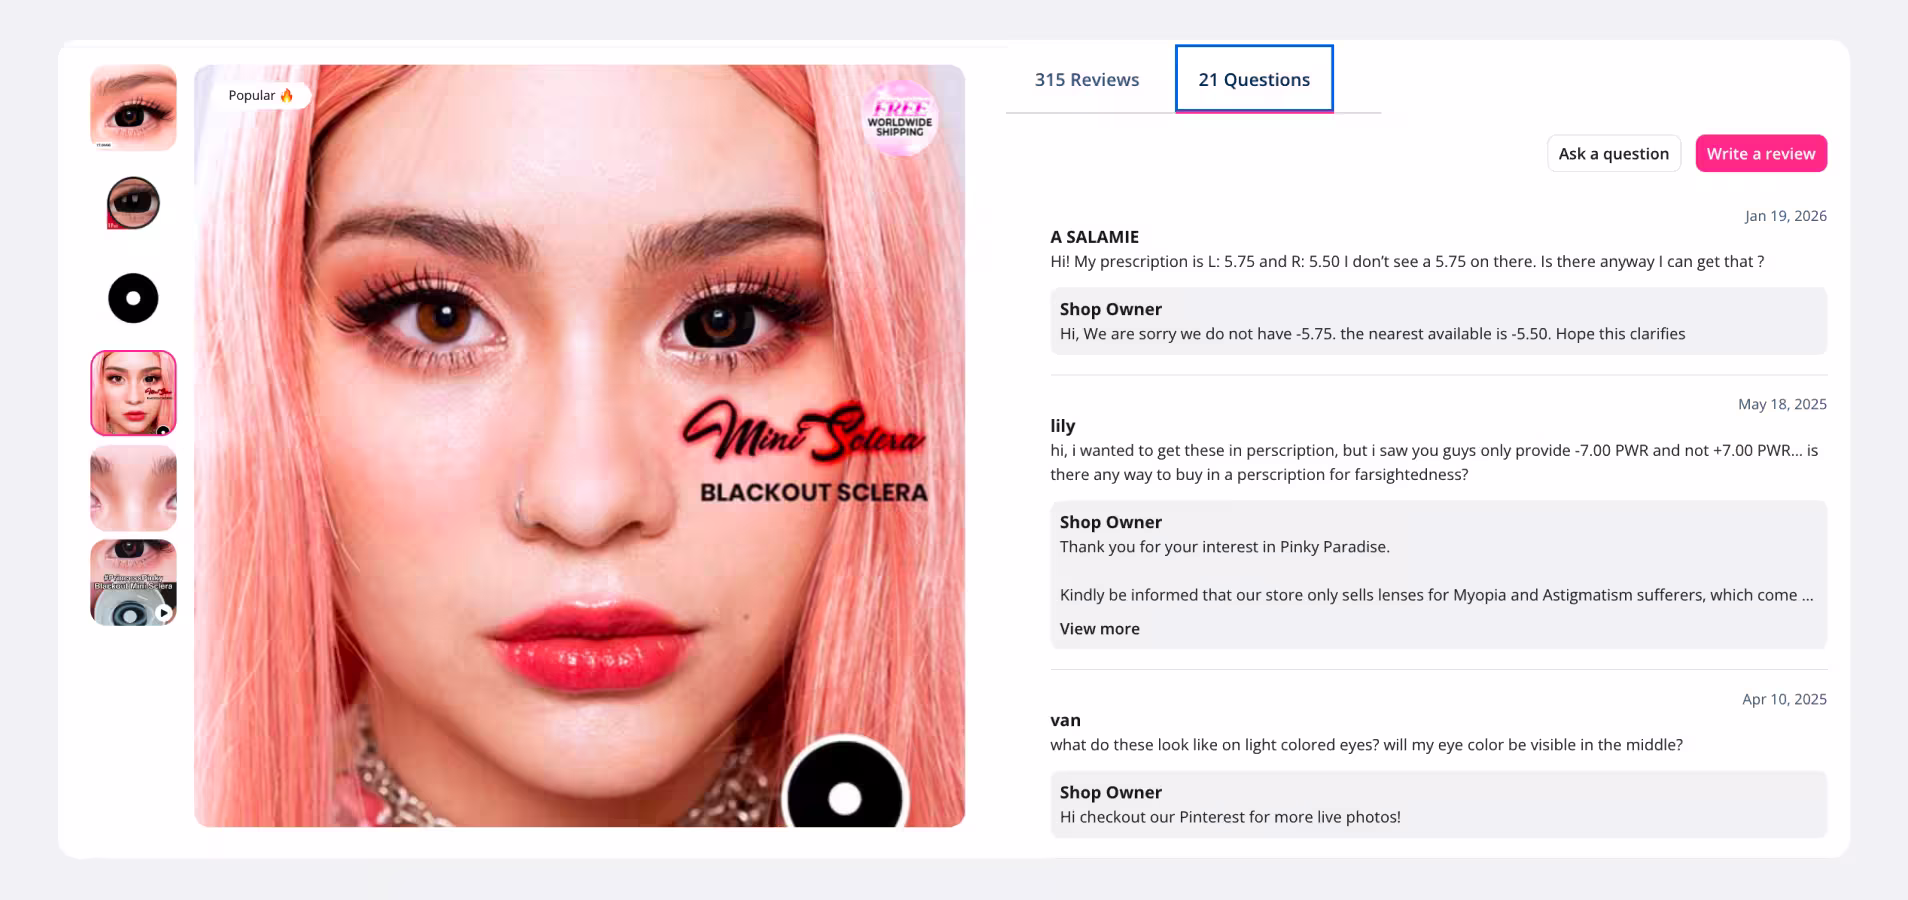Click the Write a review button
This screenshot has width=1908, height=900.
pos(1761,153)
